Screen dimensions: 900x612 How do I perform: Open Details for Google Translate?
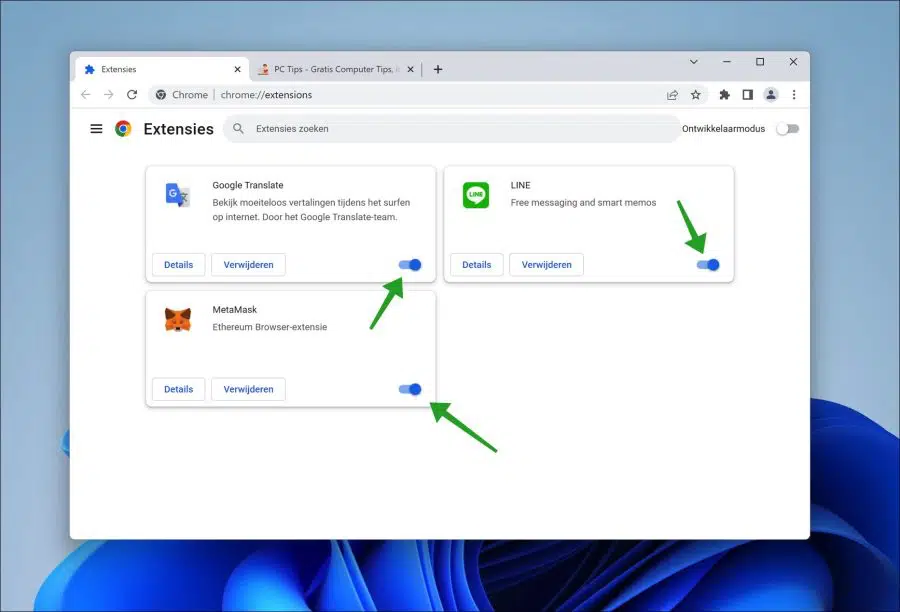click(x=179, y=265)
